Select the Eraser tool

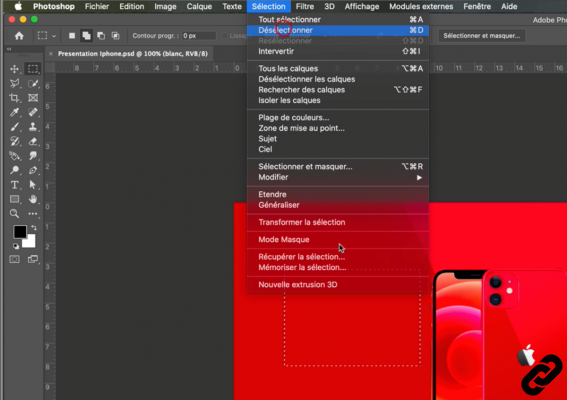[x=33, y=141]
